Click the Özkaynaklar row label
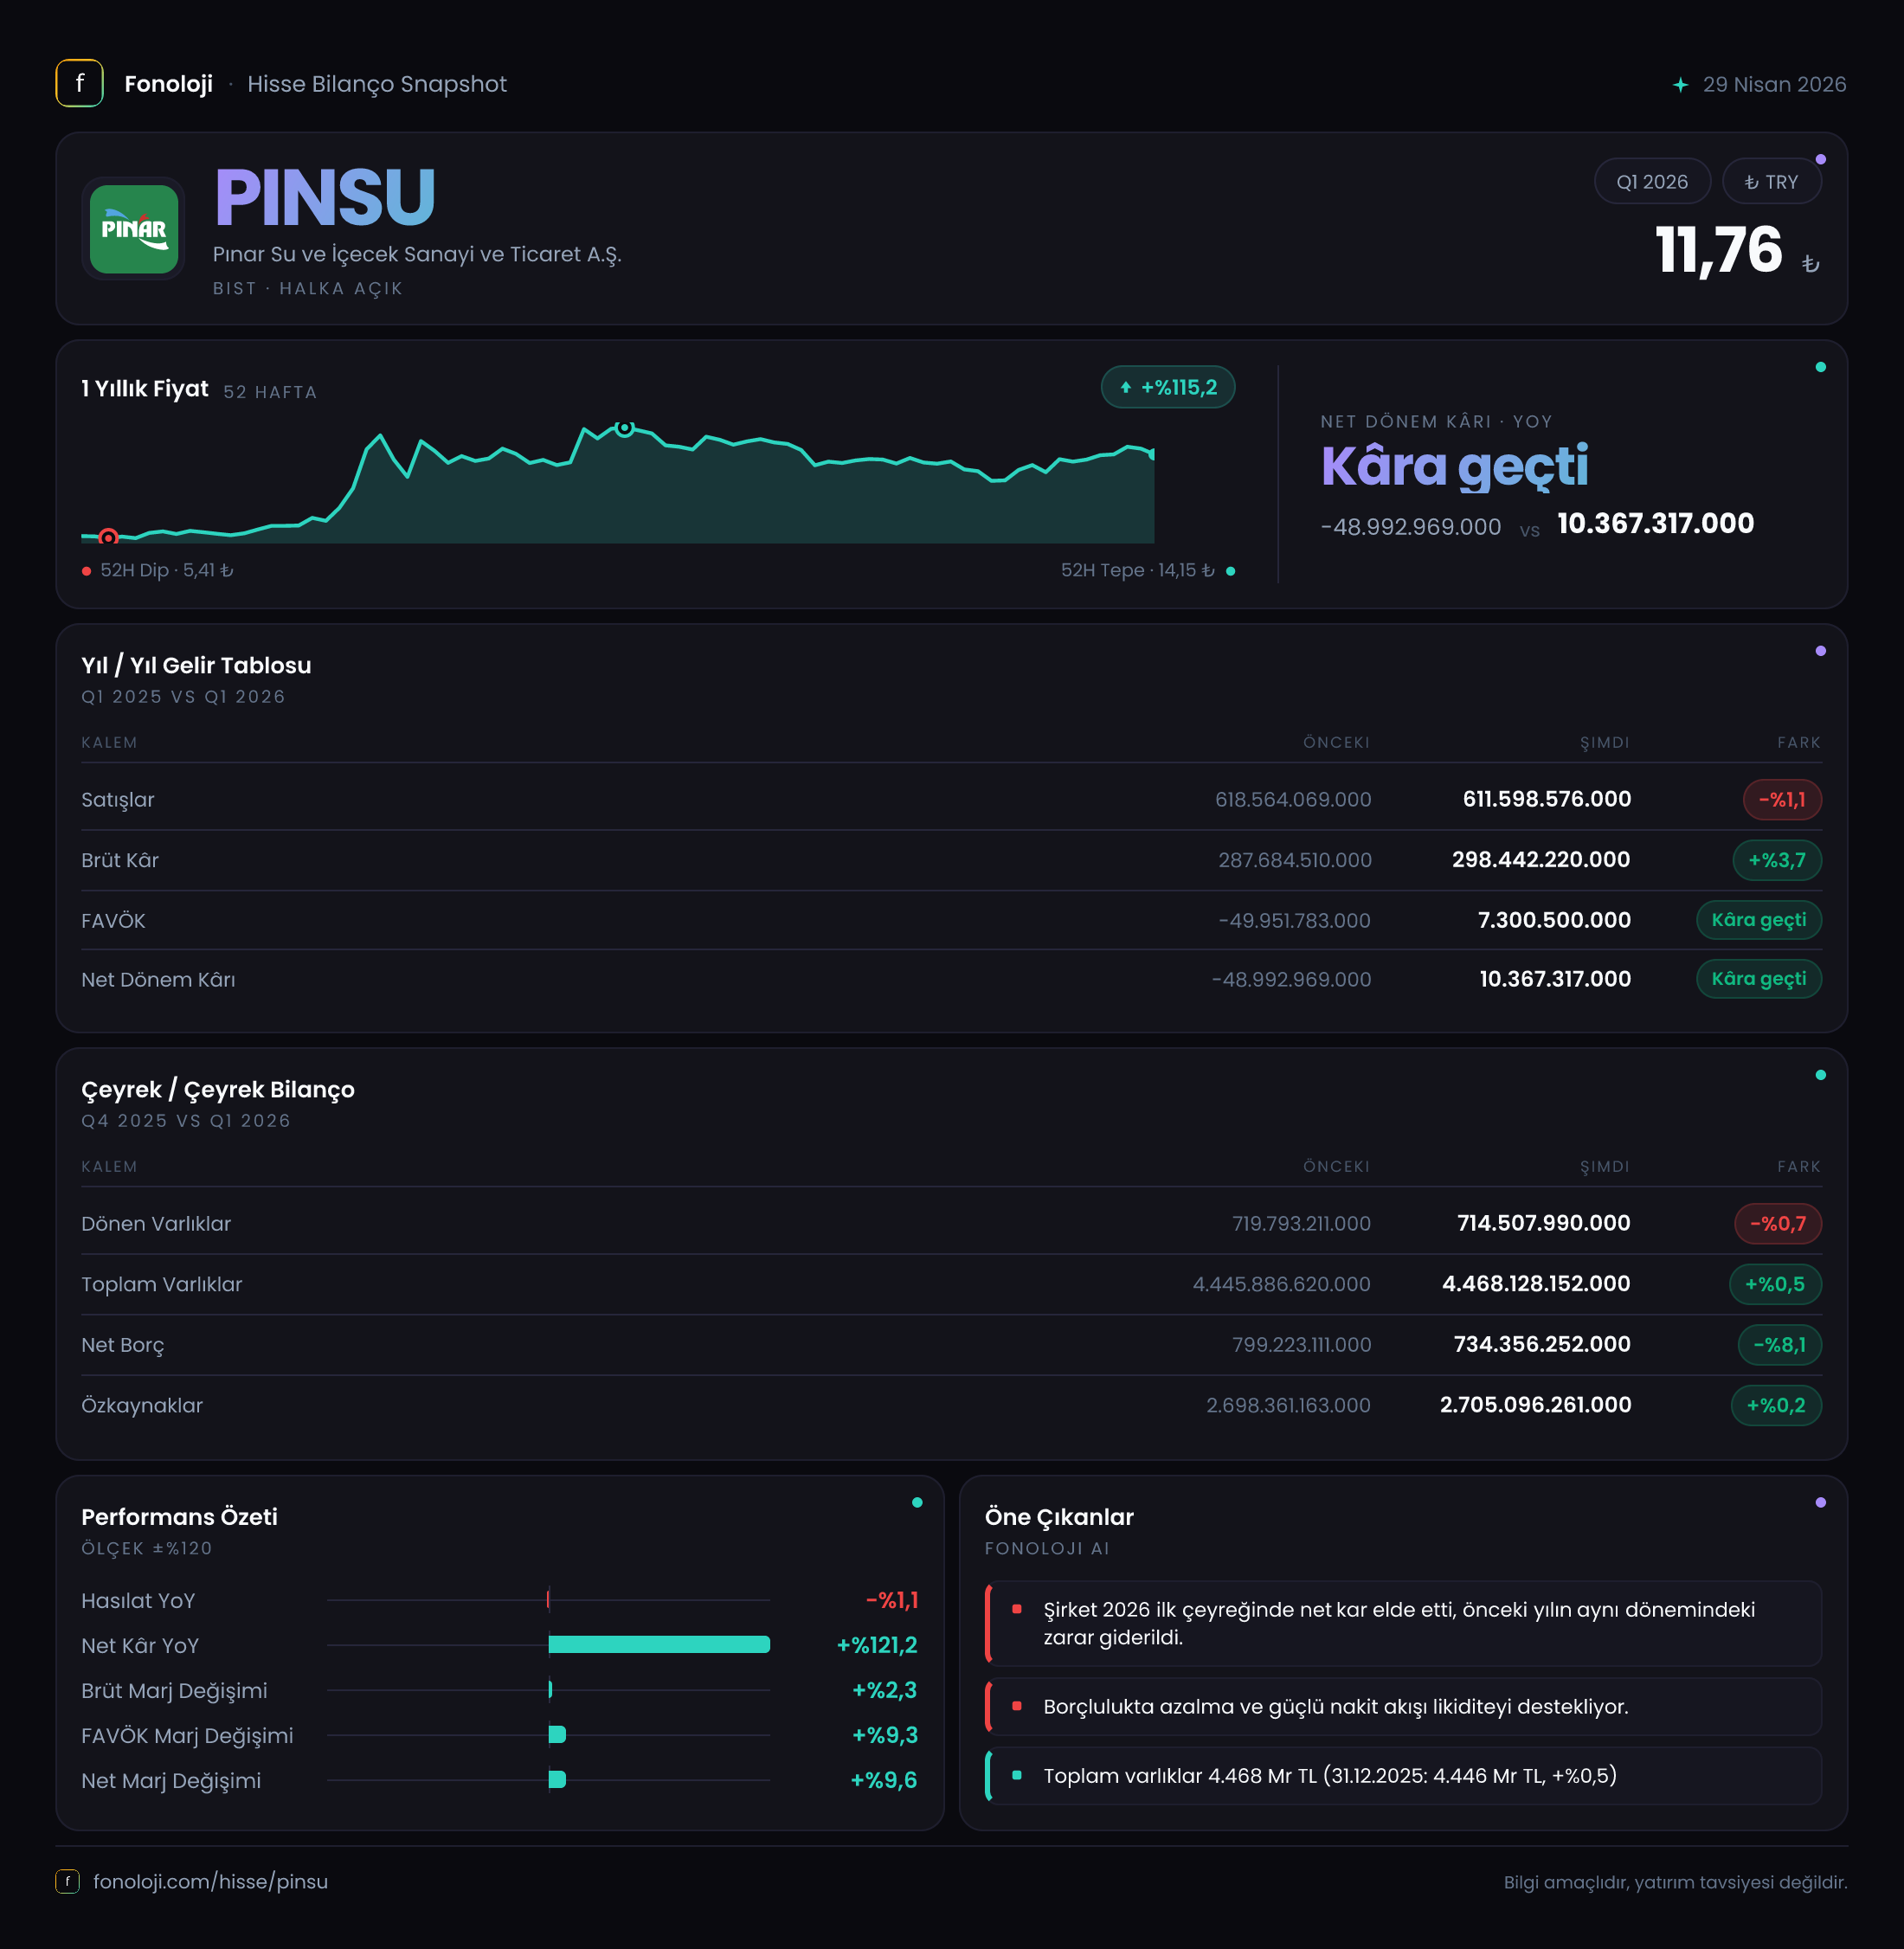Viewport: 1904px width, 1949px height. [142, 1405]
